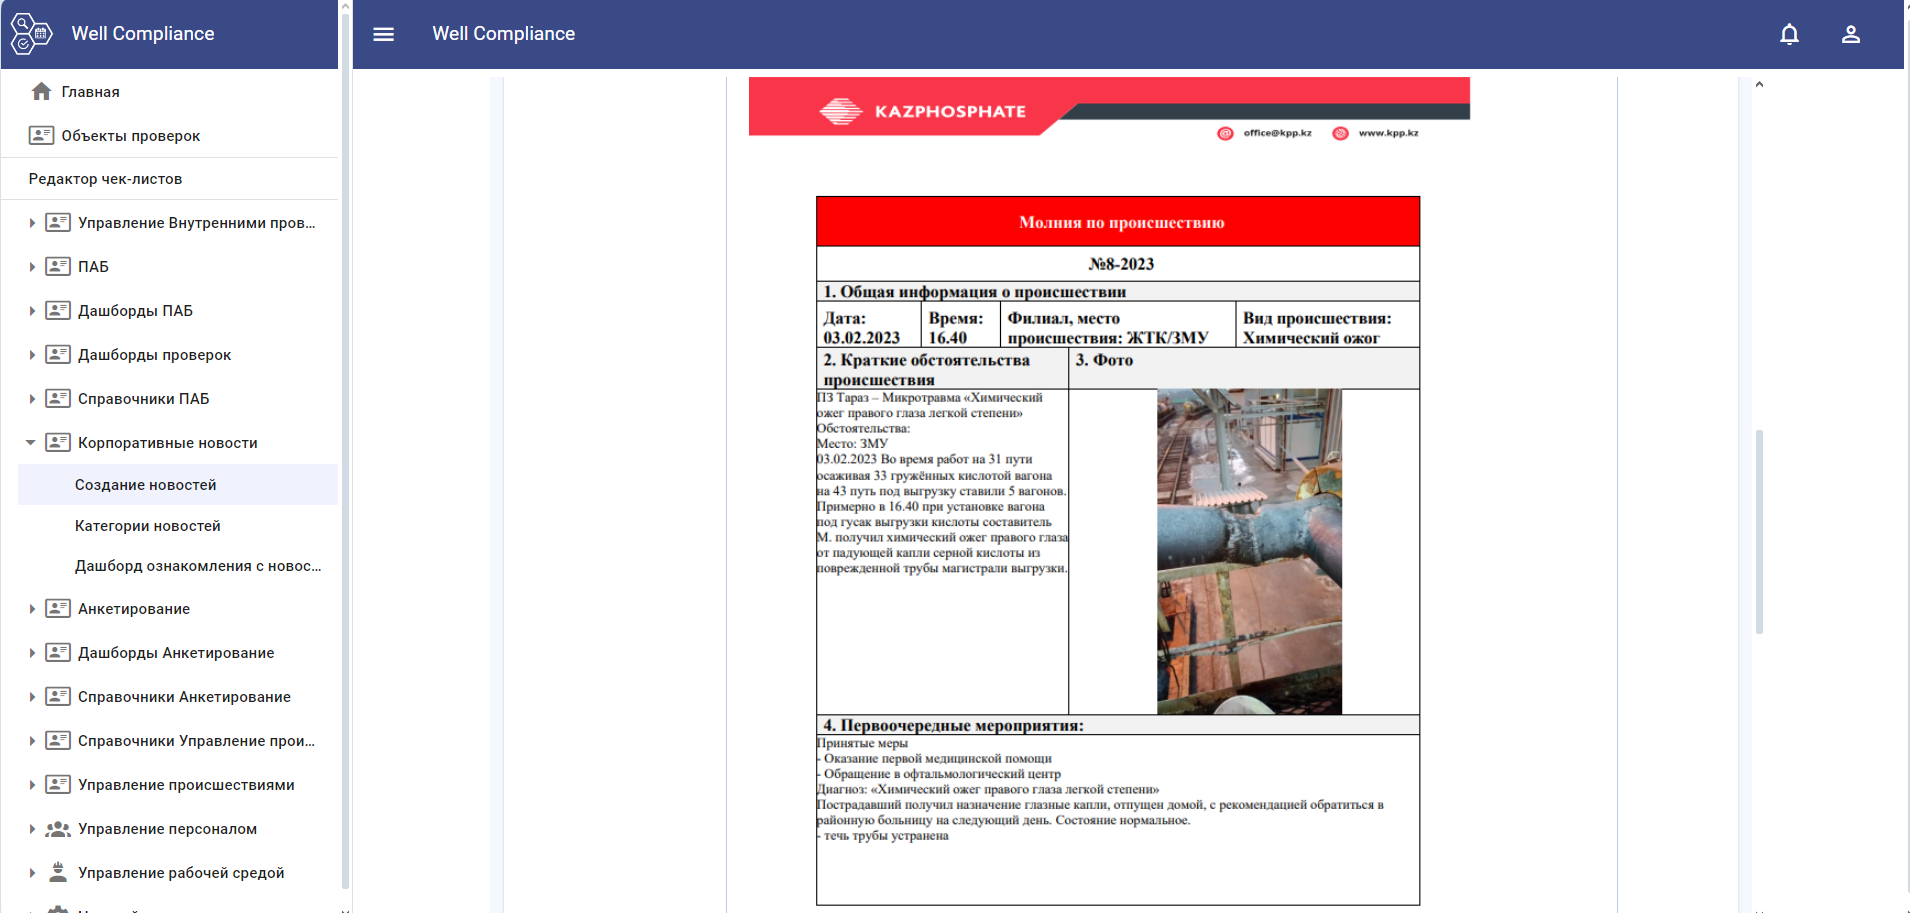Click the home icon next to Главная

tap(41, 92)
